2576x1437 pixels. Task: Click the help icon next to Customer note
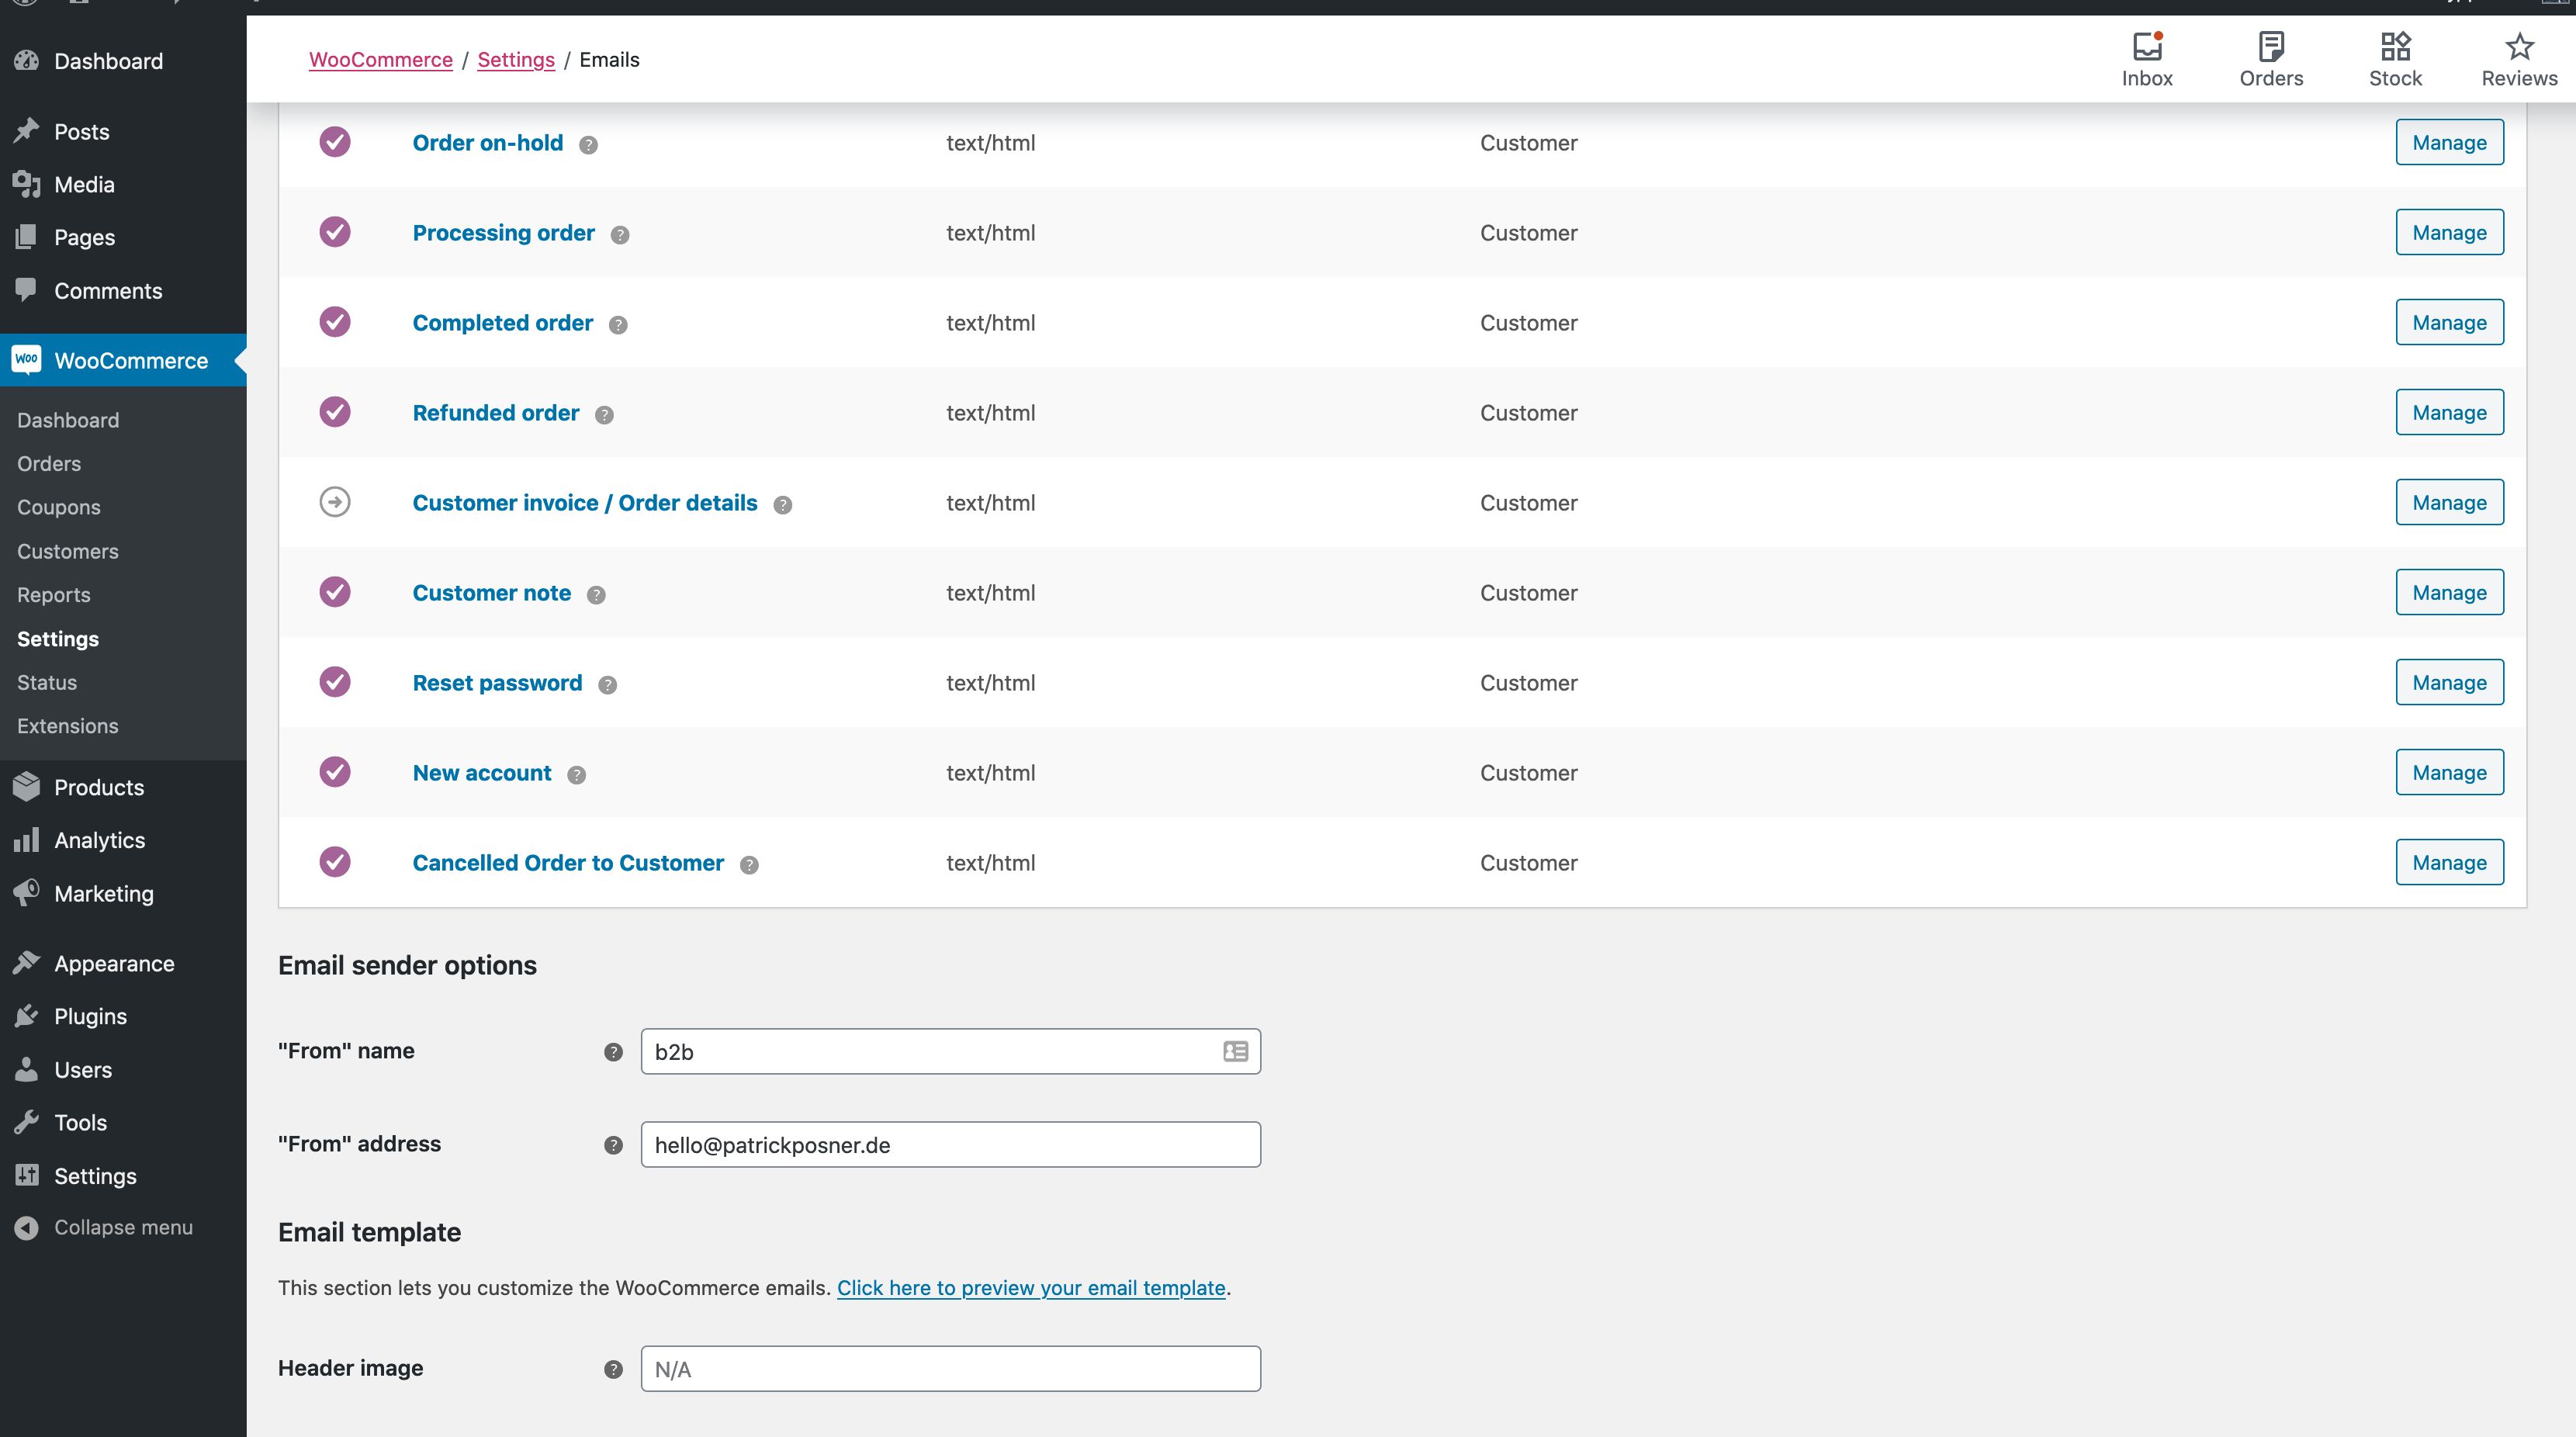coord(596,595)
